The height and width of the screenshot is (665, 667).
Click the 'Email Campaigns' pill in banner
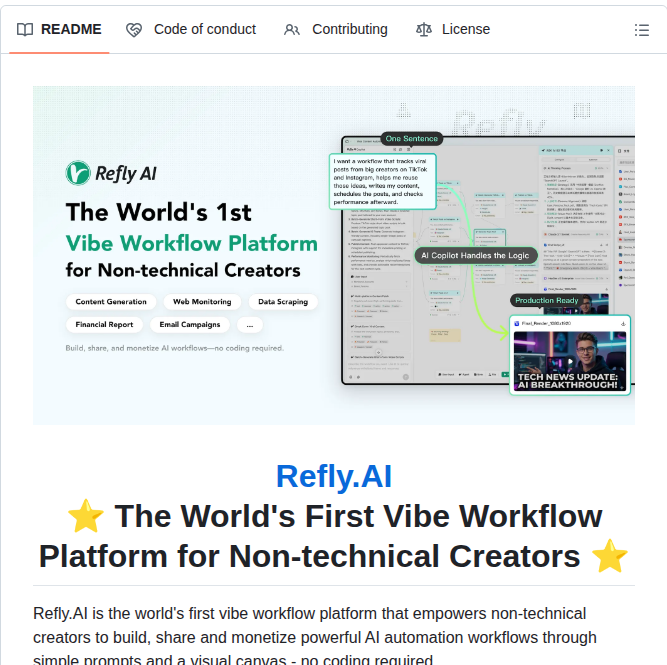coord(190,325)
